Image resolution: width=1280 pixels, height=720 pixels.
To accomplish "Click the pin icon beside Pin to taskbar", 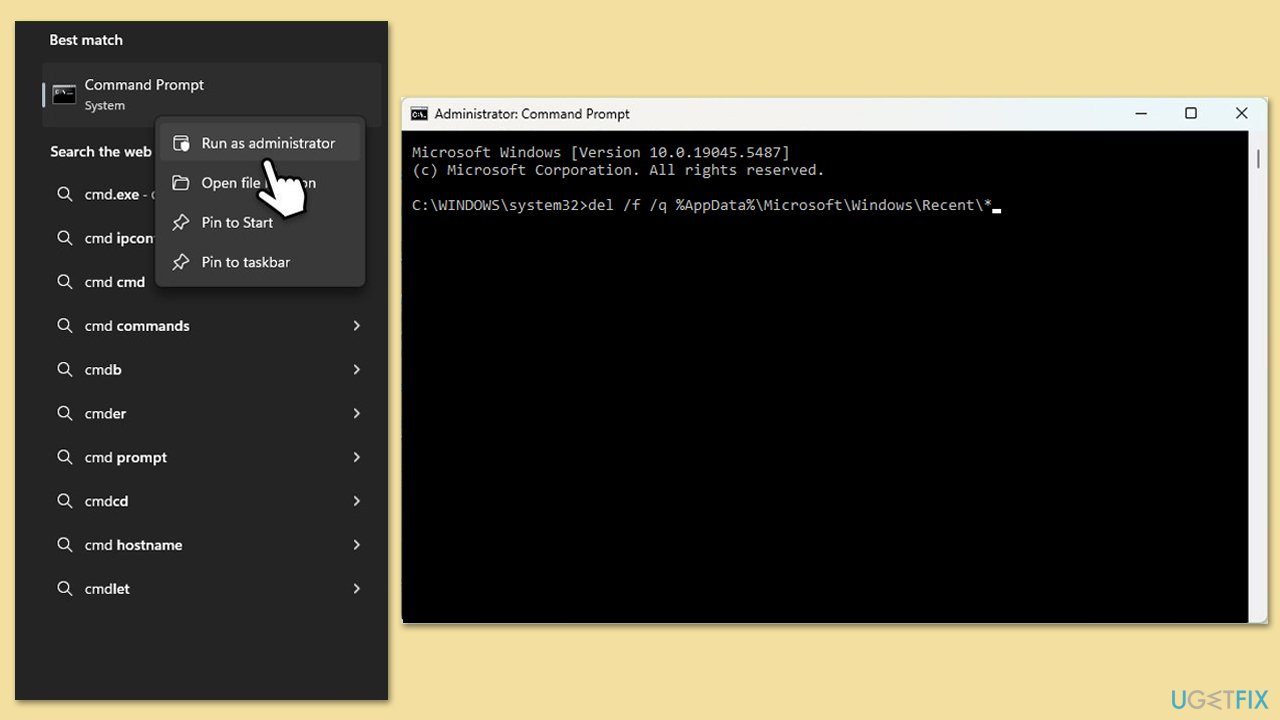I will tap(181, 262).
